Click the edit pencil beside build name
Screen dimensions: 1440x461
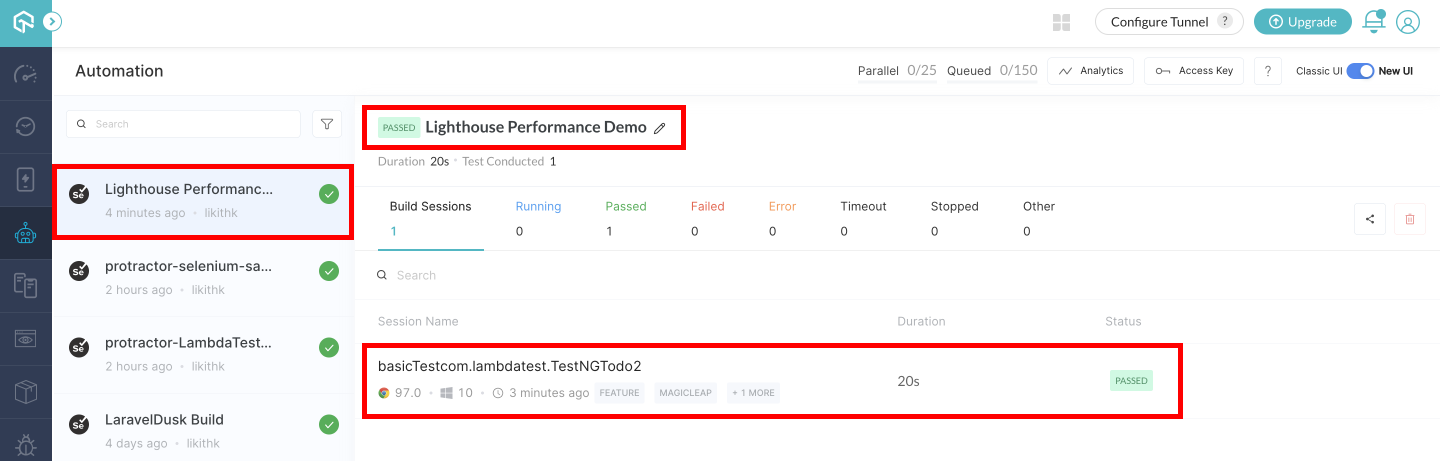coord(659,128)
